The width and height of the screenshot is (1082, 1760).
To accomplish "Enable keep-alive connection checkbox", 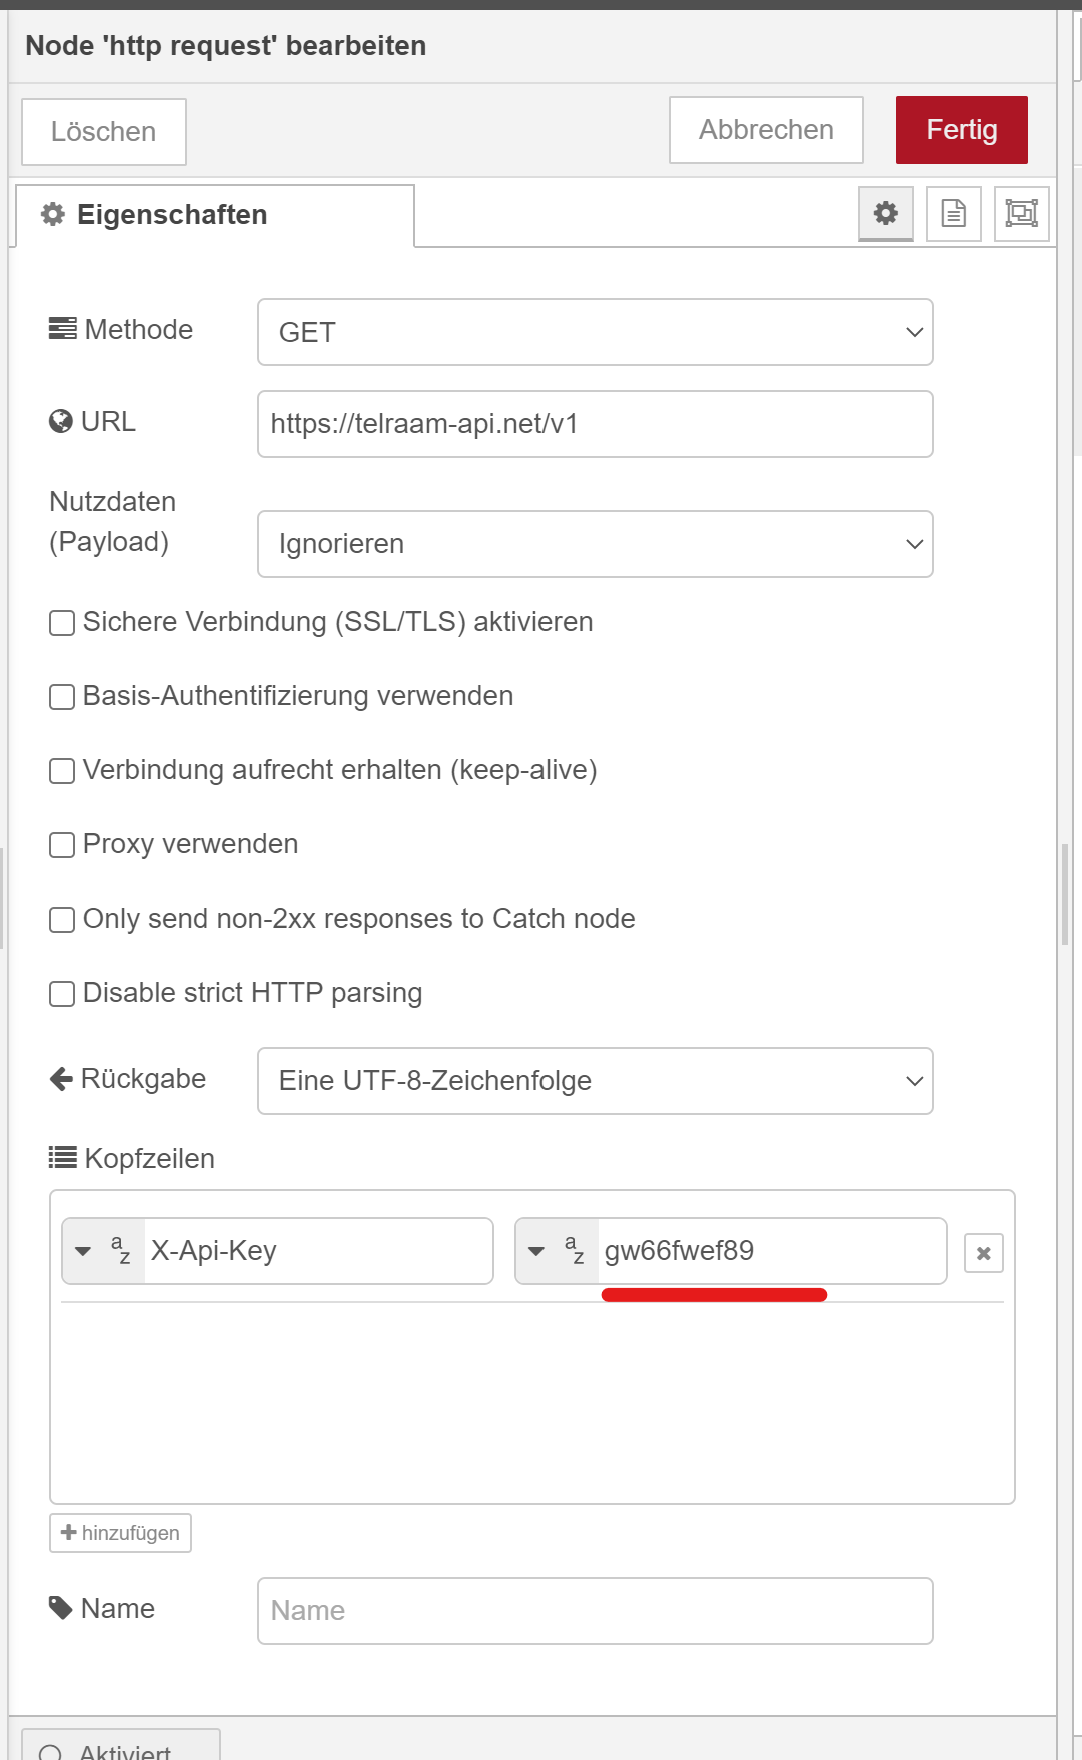I will 62,771.
